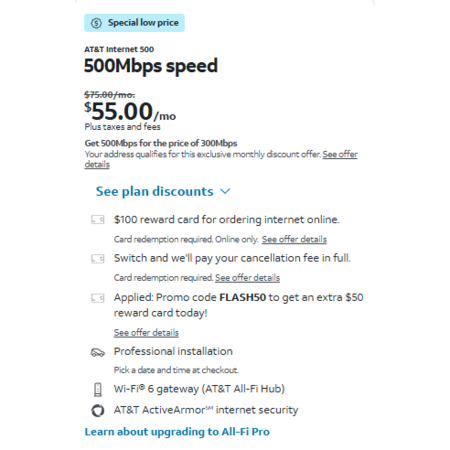Click the ActiveArmor shield icon
The width and height of the screenshot is (450, 450).
98,410
